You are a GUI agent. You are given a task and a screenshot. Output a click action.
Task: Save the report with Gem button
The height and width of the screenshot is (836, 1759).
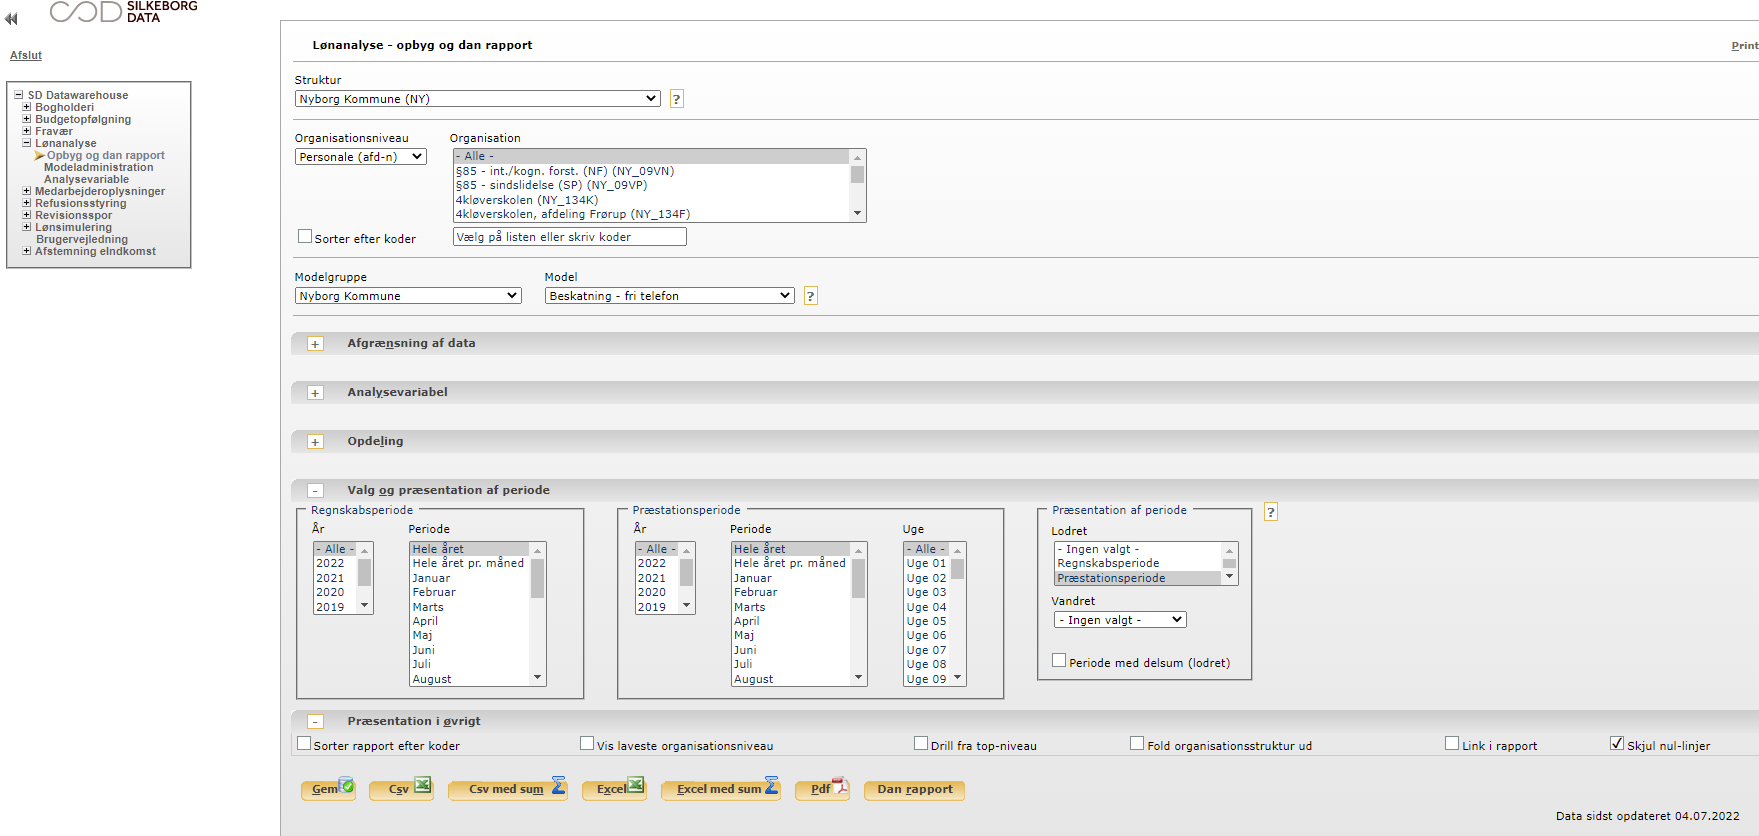(327, 789)
